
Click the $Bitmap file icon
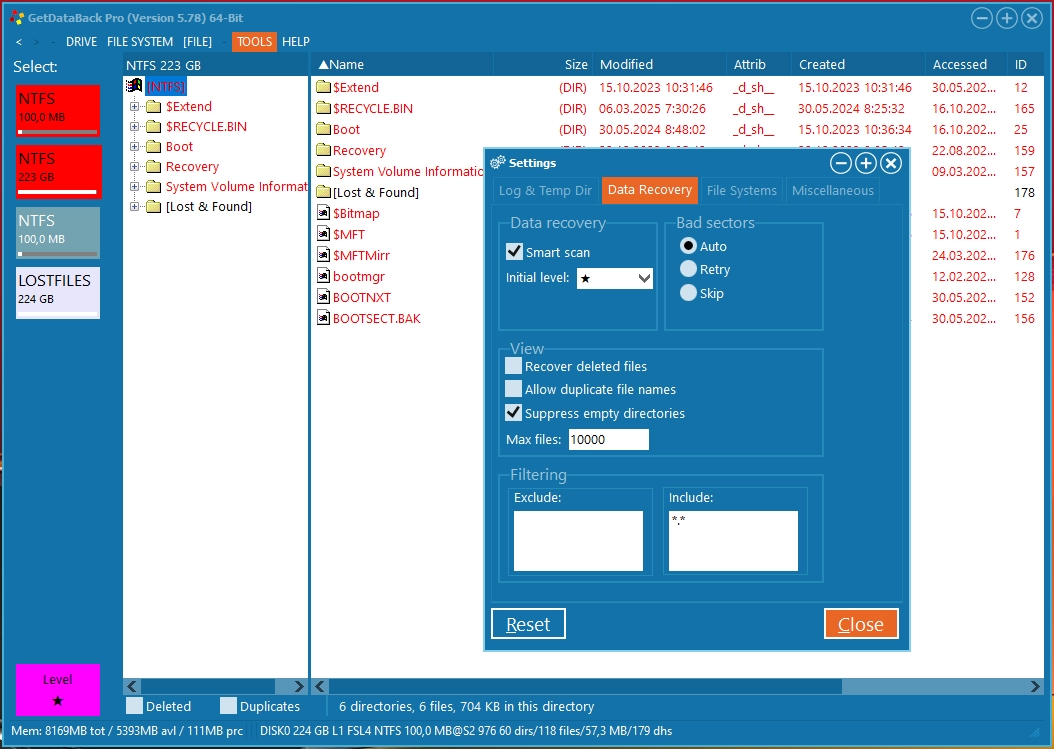tap(323, 213)
